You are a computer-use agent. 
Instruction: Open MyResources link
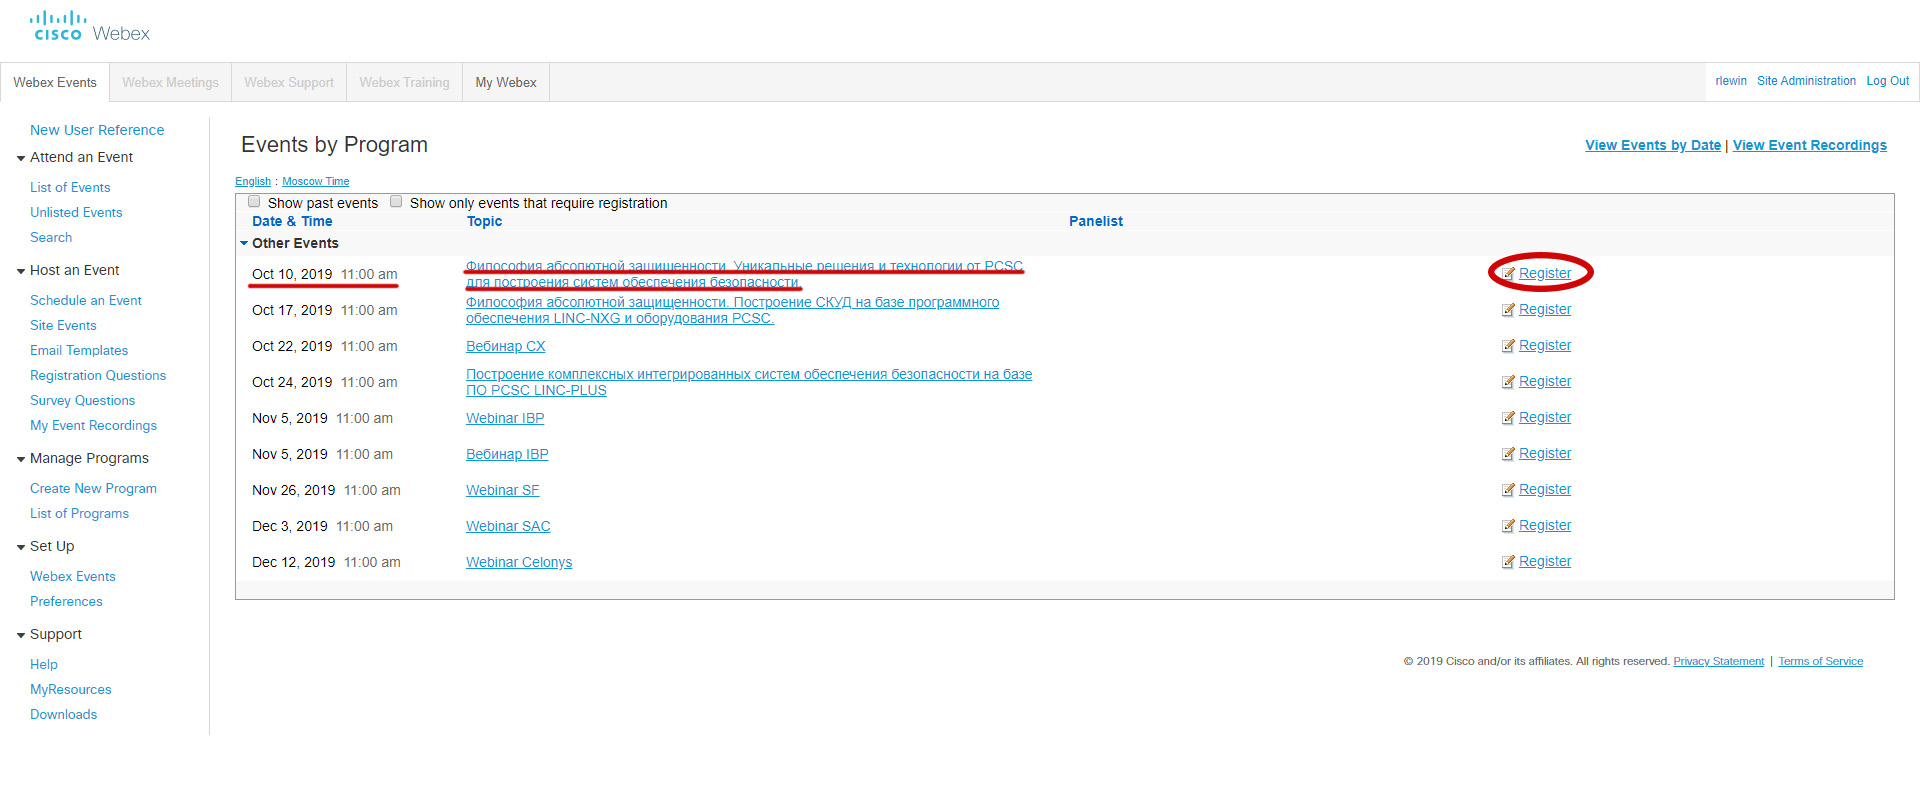tap(71, 689)
